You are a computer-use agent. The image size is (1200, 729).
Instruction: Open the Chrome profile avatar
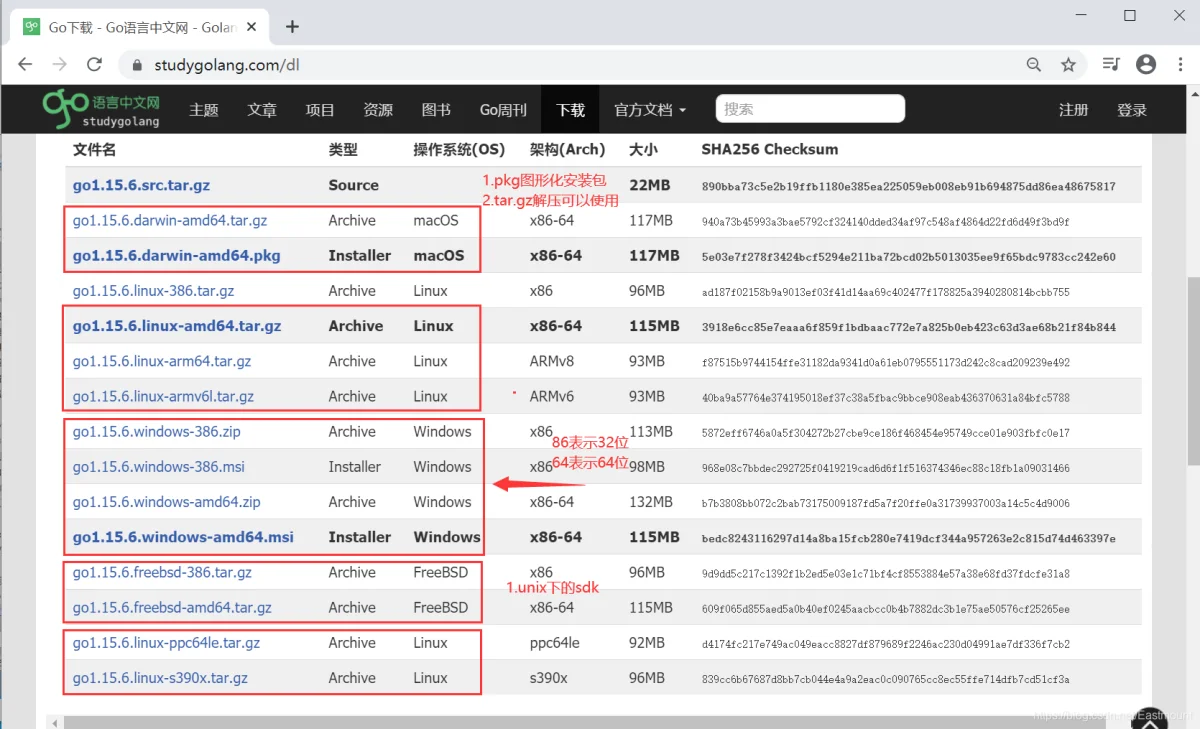coord(1146,65)
